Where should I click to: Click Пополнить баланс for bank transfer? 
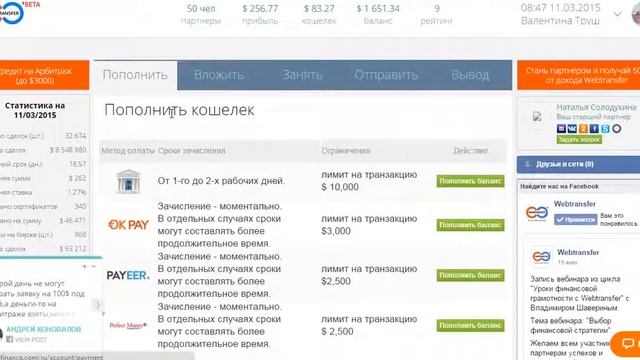pyautogui.click(x=470, y=181)
